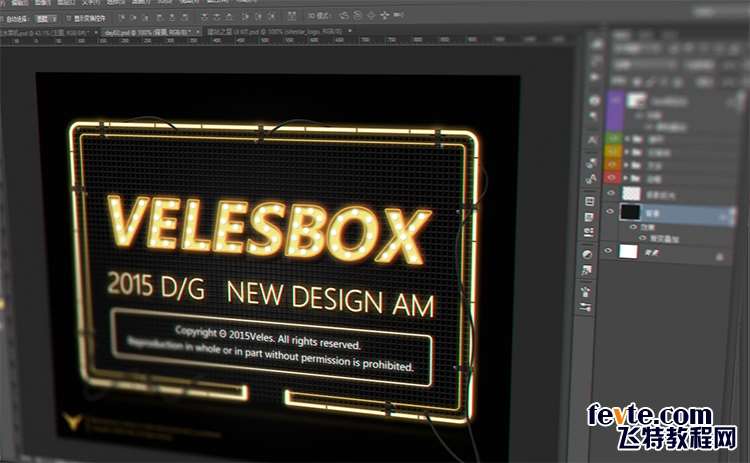Click the Align bottom edges icon
Image resolution: width=750 pixels, height=463 pixels.
tap(146, 18)
